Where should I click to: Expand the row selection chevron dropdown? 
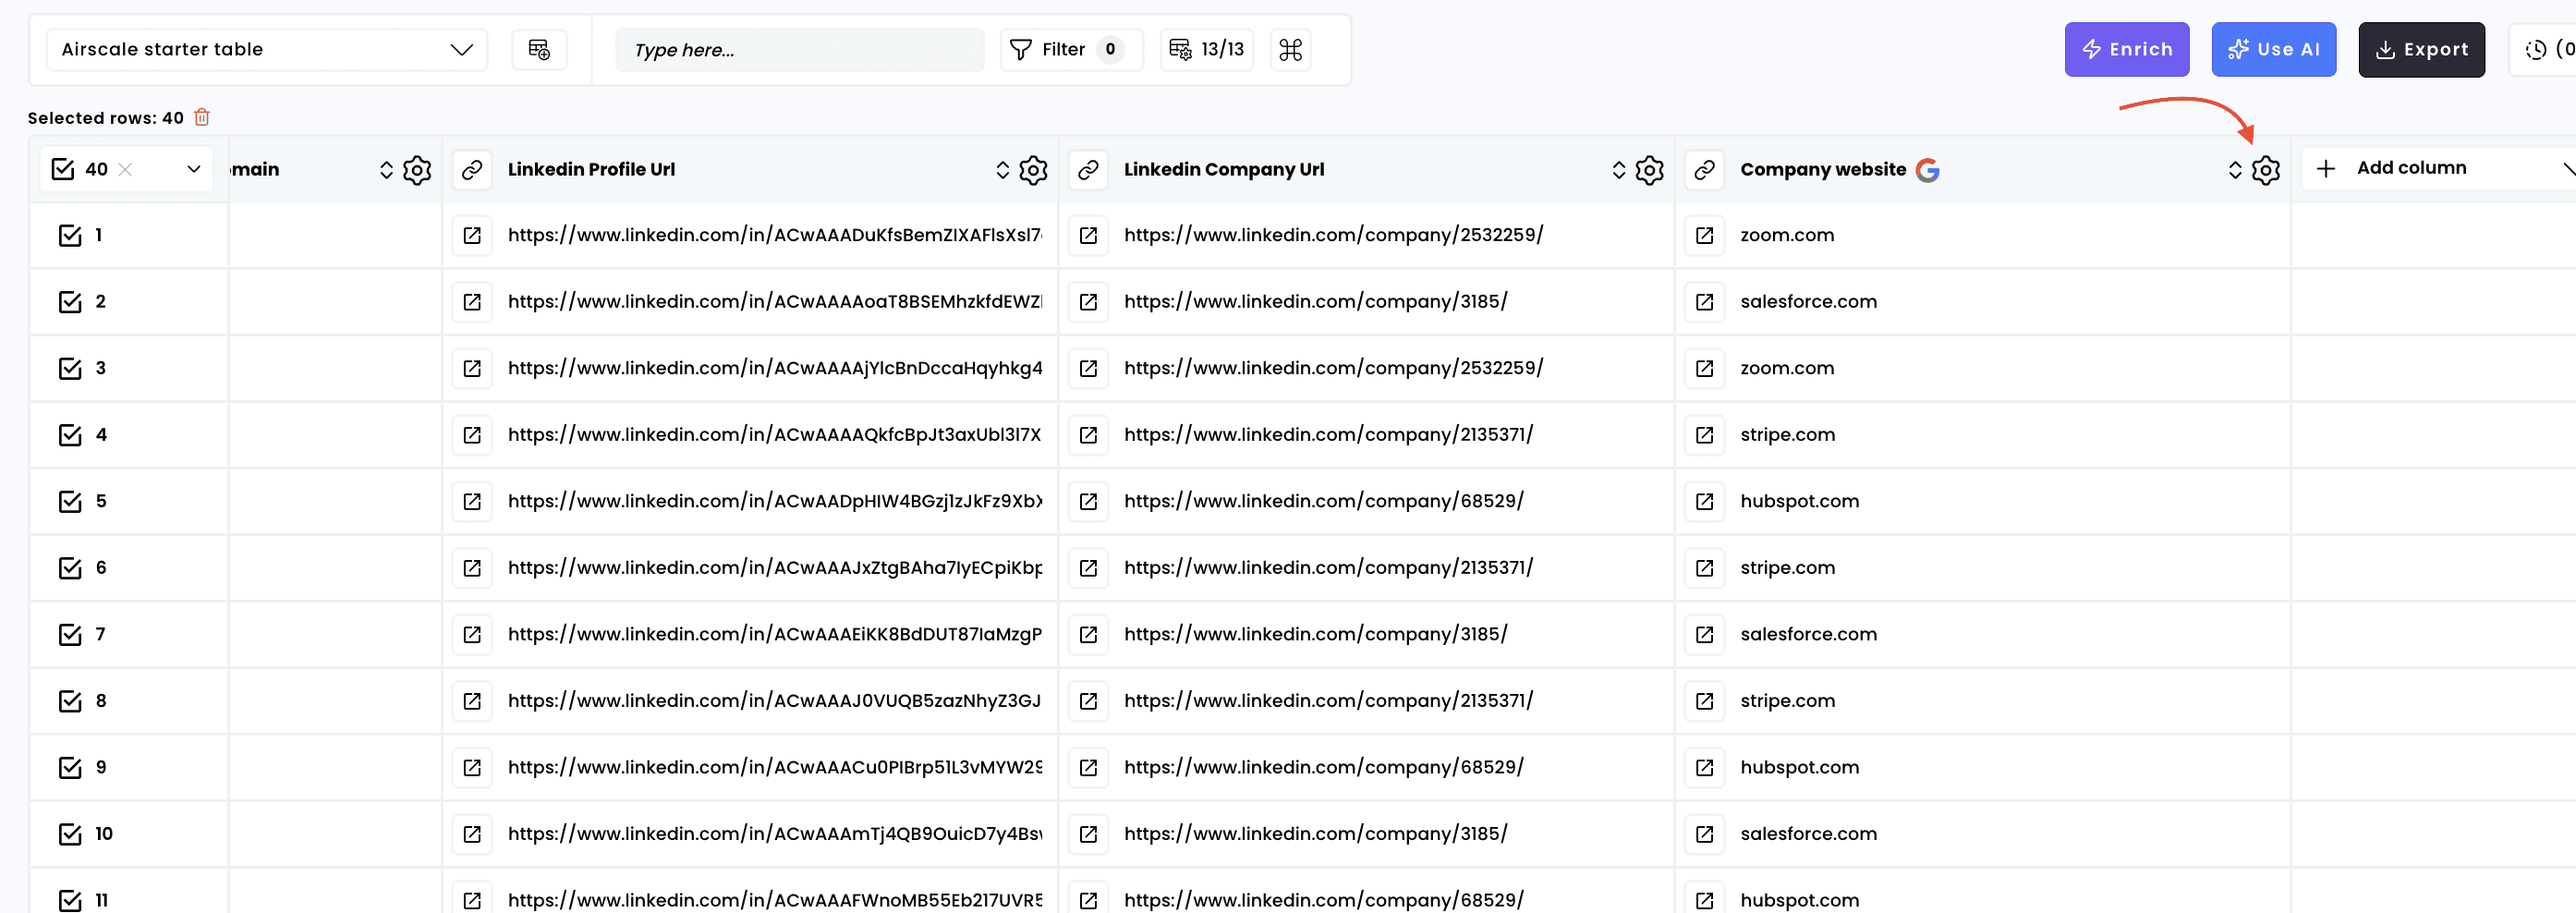(194, 170)
